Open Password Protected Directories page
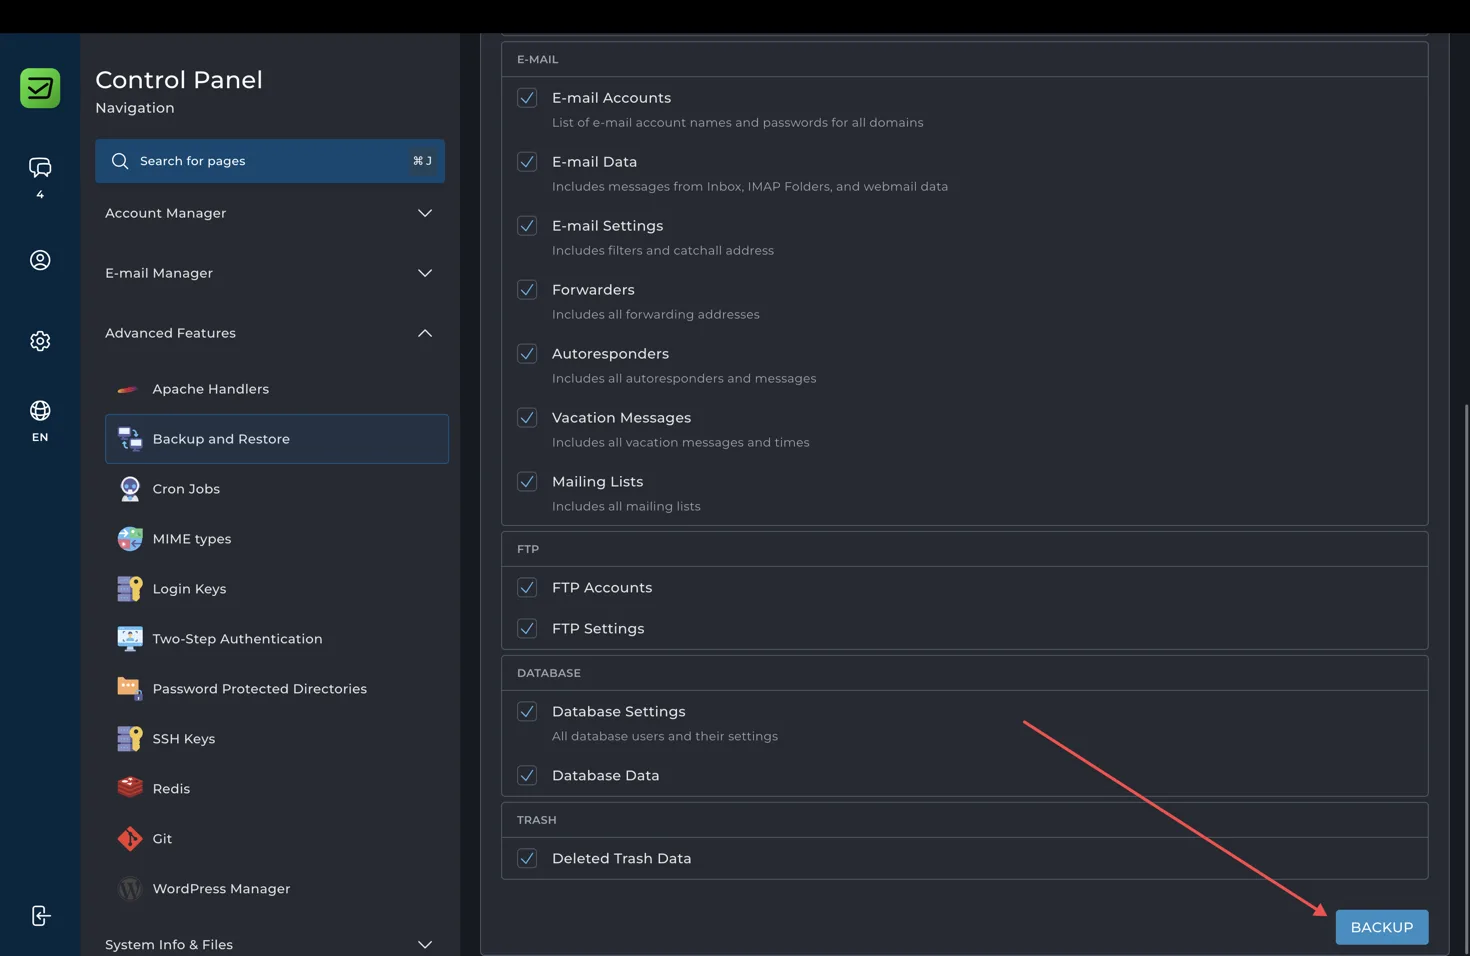 277,689
